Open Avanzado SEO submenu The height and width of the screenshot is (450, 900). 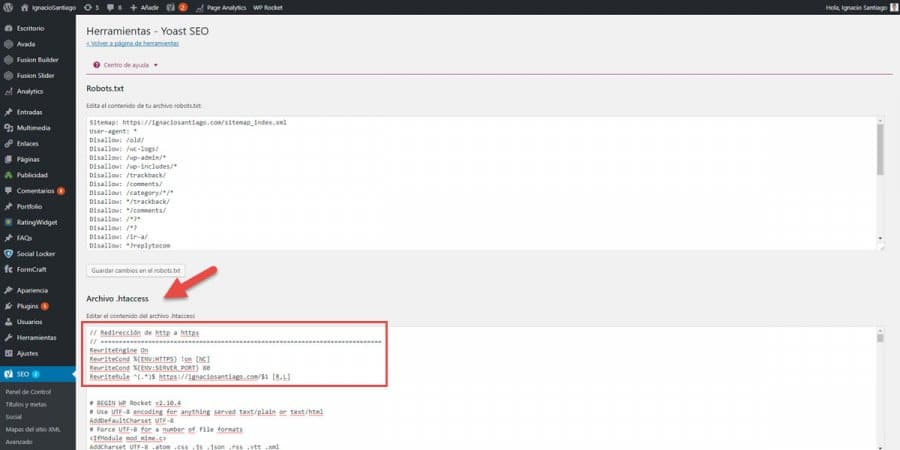point(18,441)
